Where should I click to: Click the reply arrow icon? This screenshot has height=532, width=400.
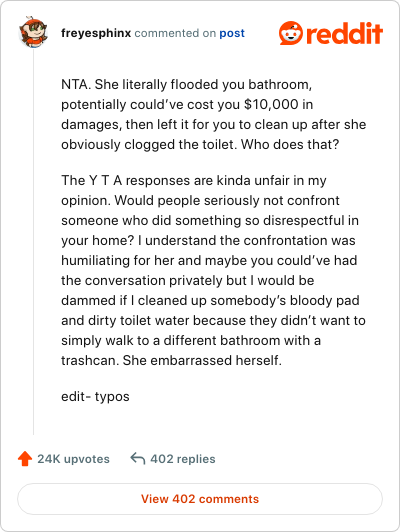pos(138,458)
